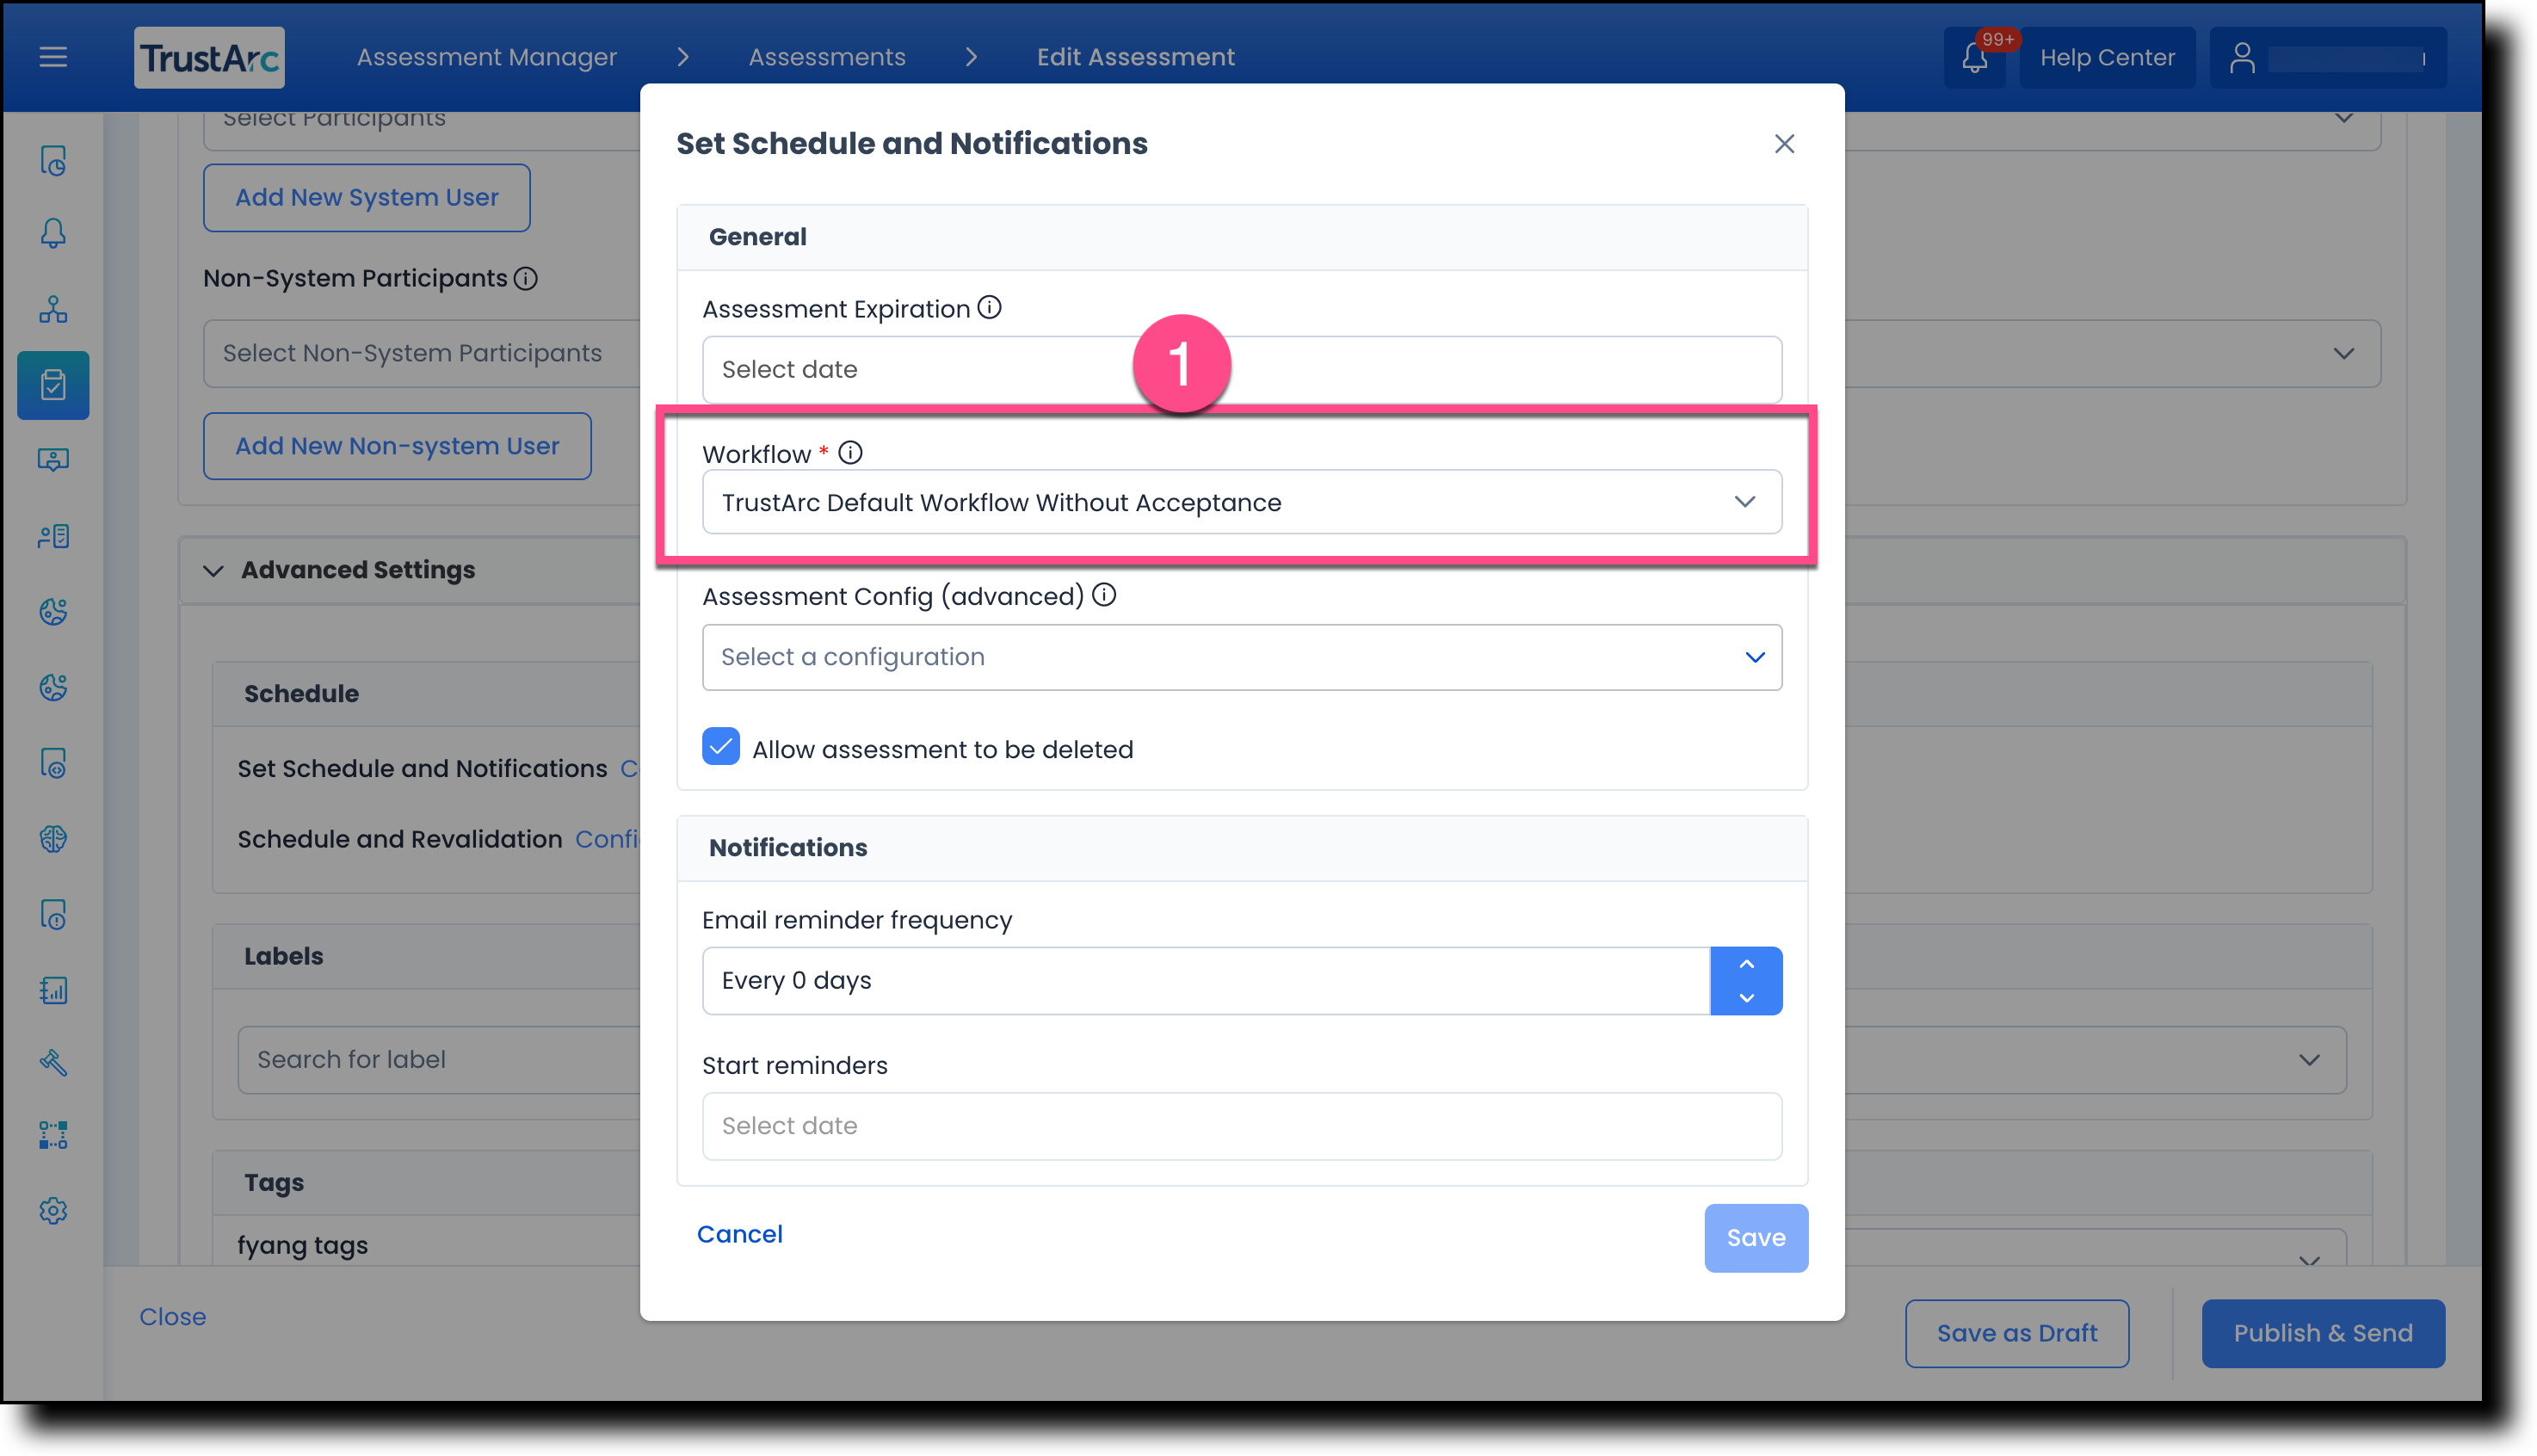Click Save in the dialog
This screenshot has width=2537, height=1456.
point(1756,1238)
